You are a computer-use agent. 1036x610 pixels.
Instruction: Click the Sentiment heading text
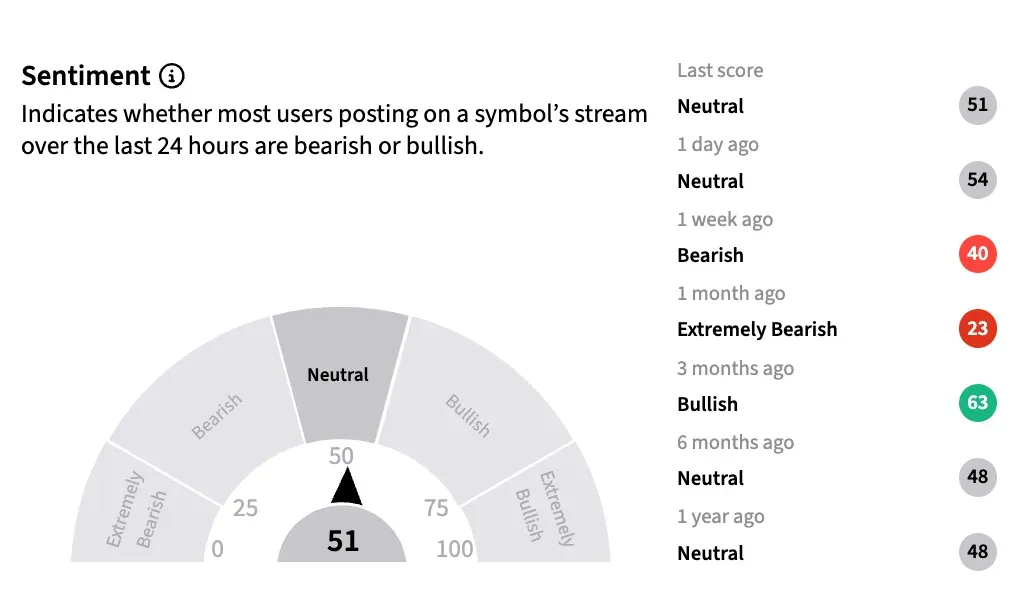86,76
